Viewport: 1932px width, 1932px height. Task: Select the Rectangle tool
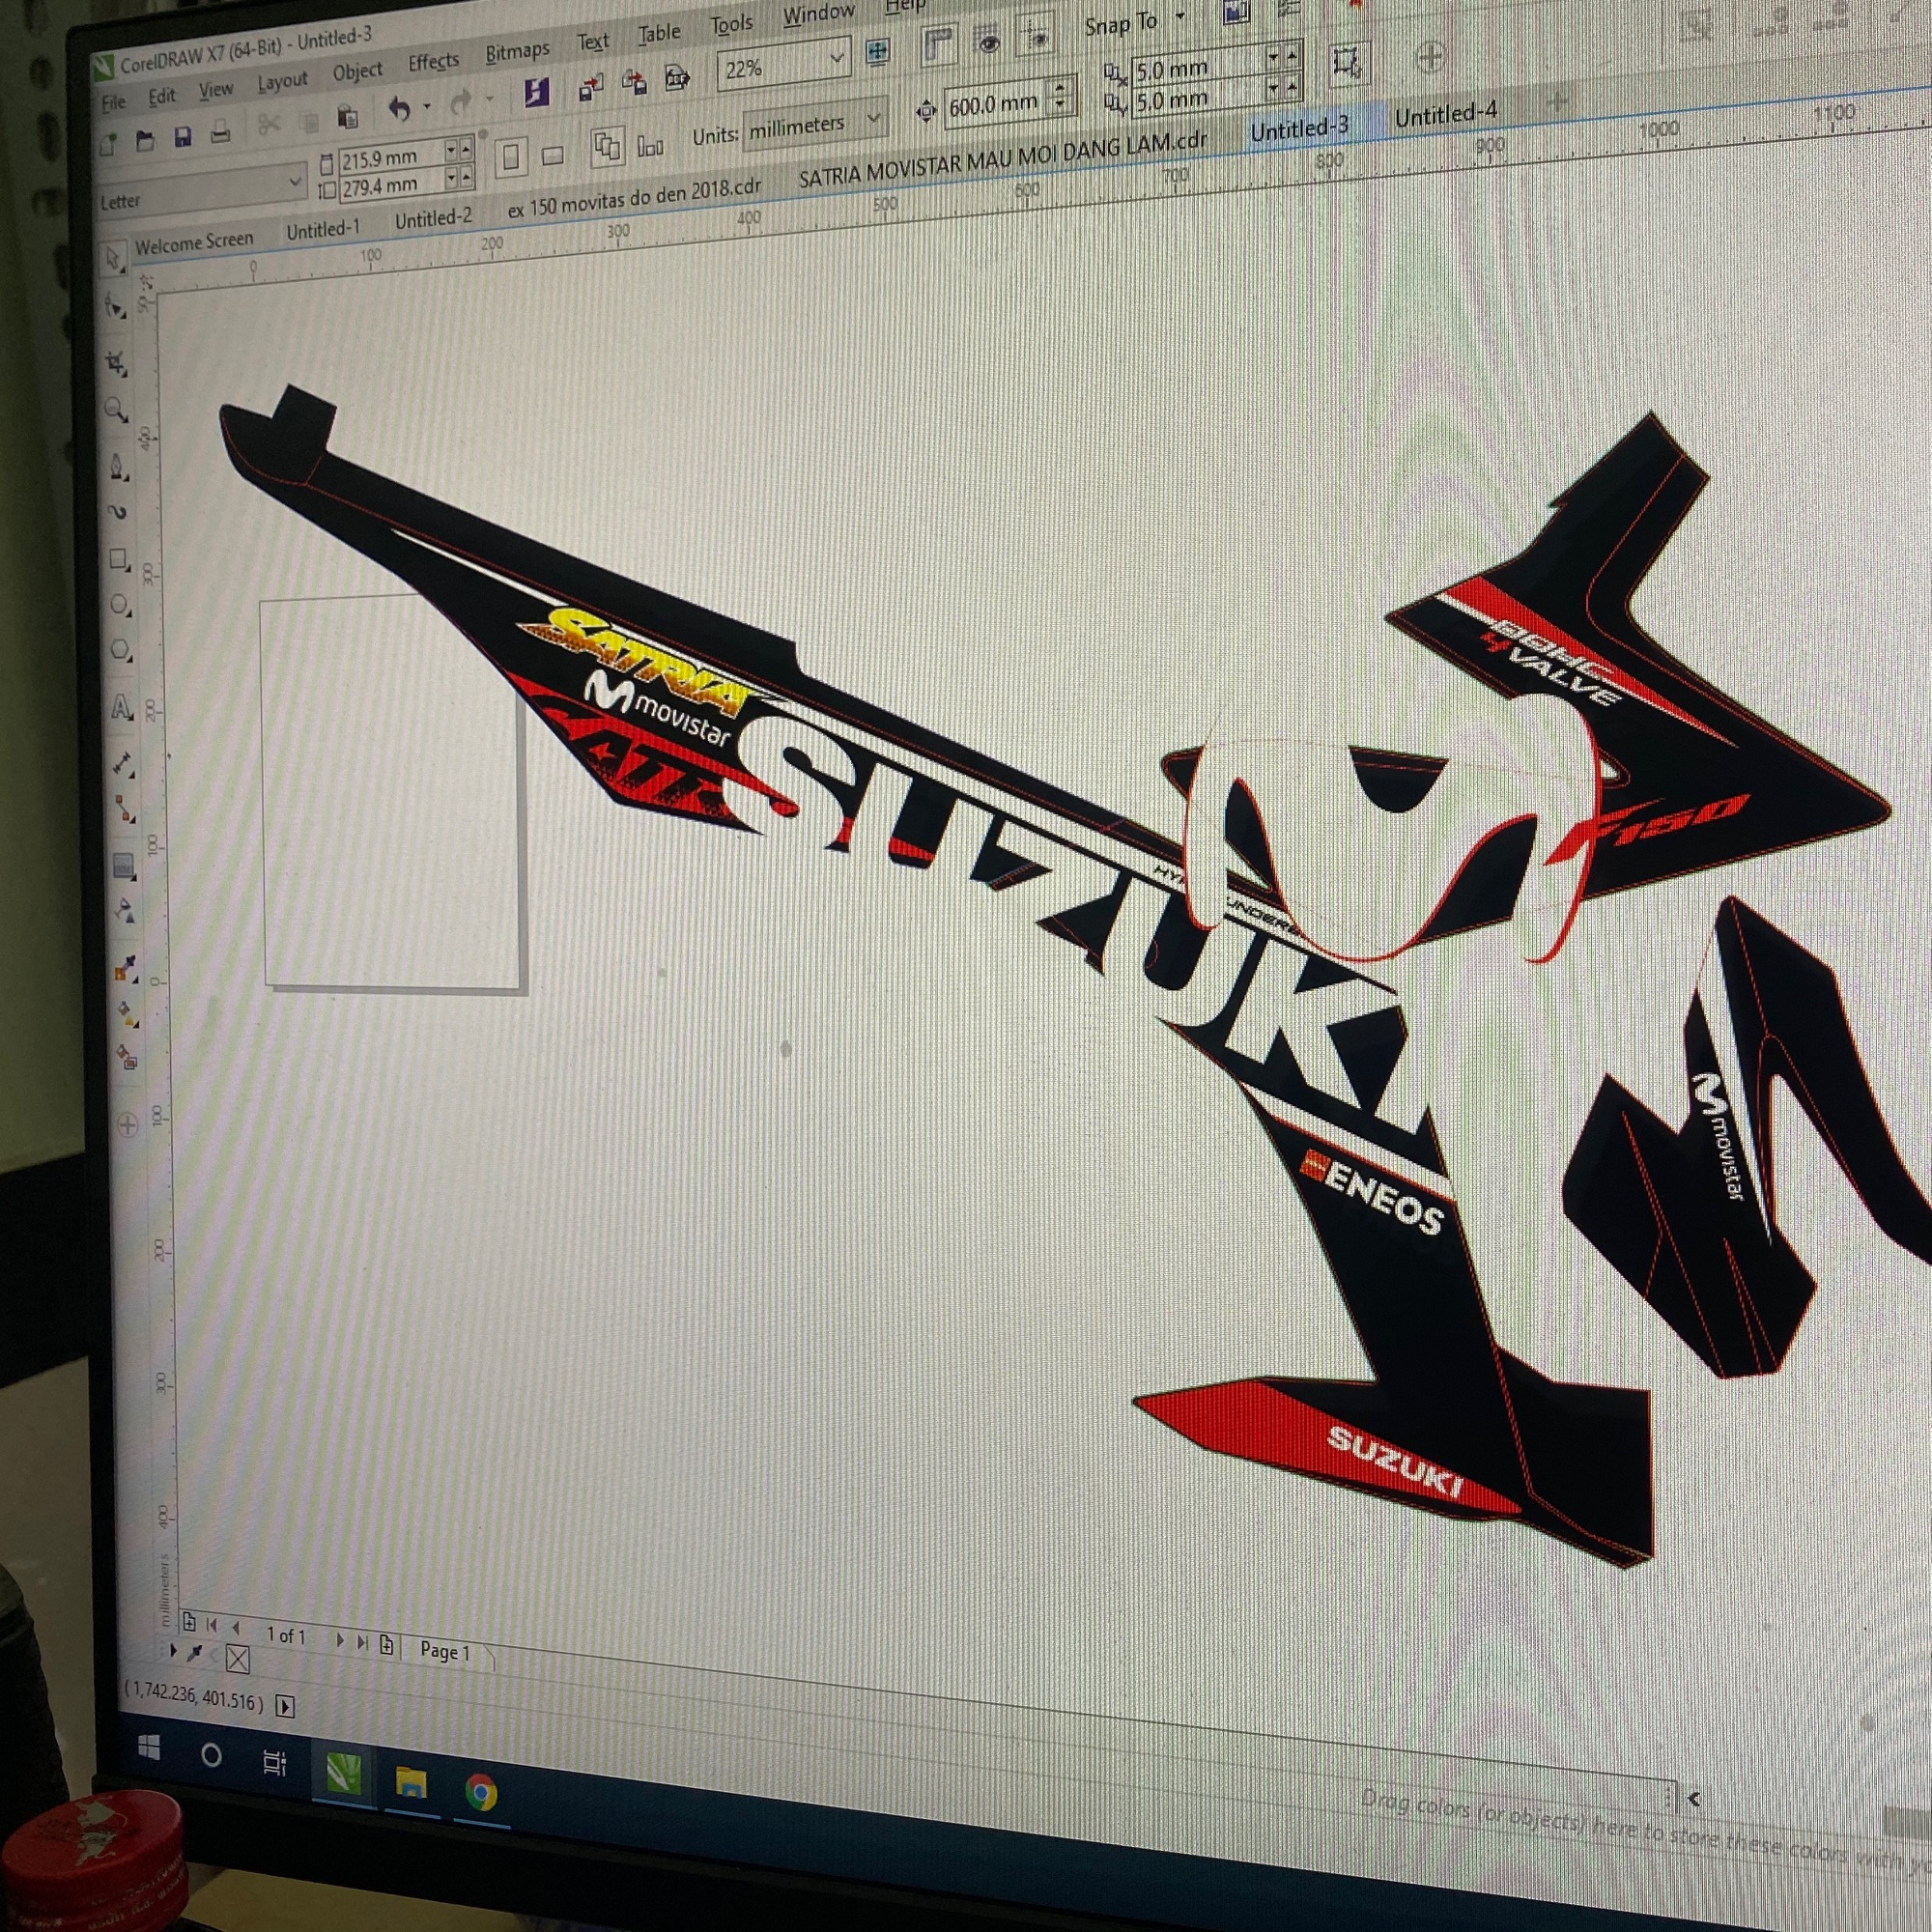[x=119, y=559]
